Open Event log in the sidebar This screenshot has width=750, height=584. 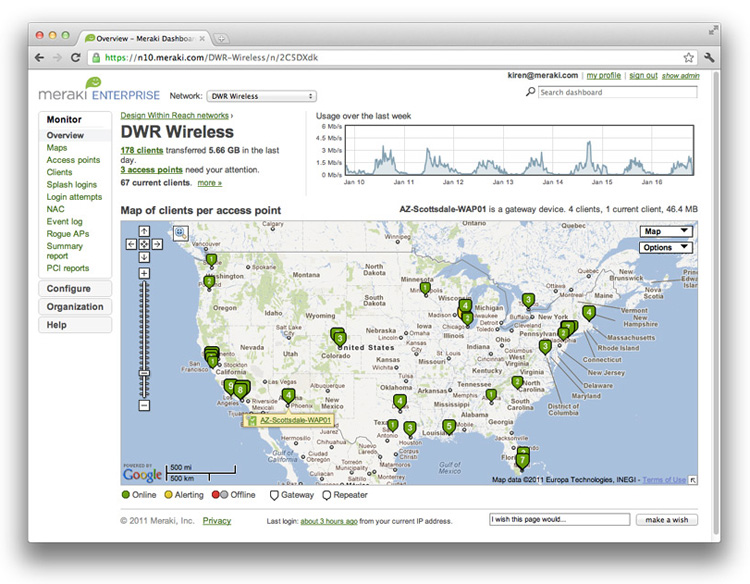coord(64,222)
